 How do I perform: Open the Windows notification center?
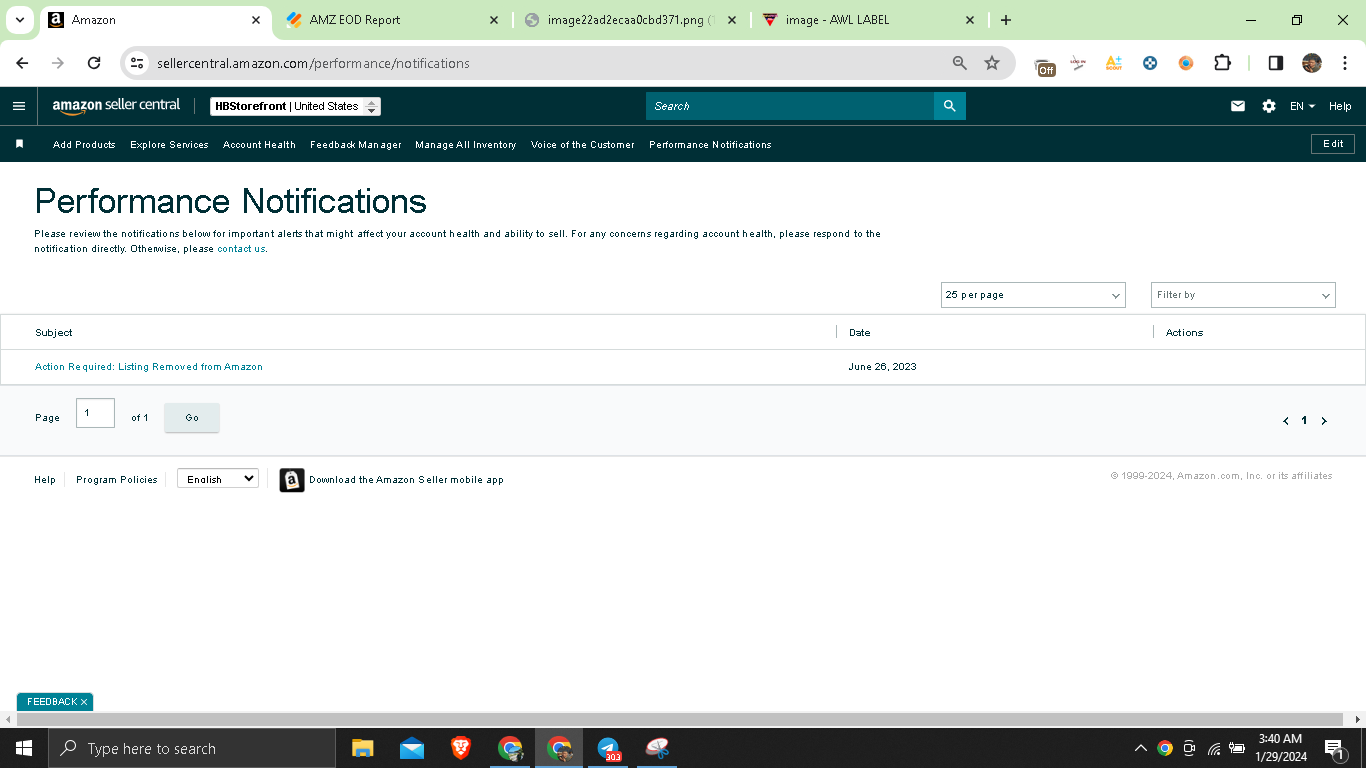tap(1334, 748)
